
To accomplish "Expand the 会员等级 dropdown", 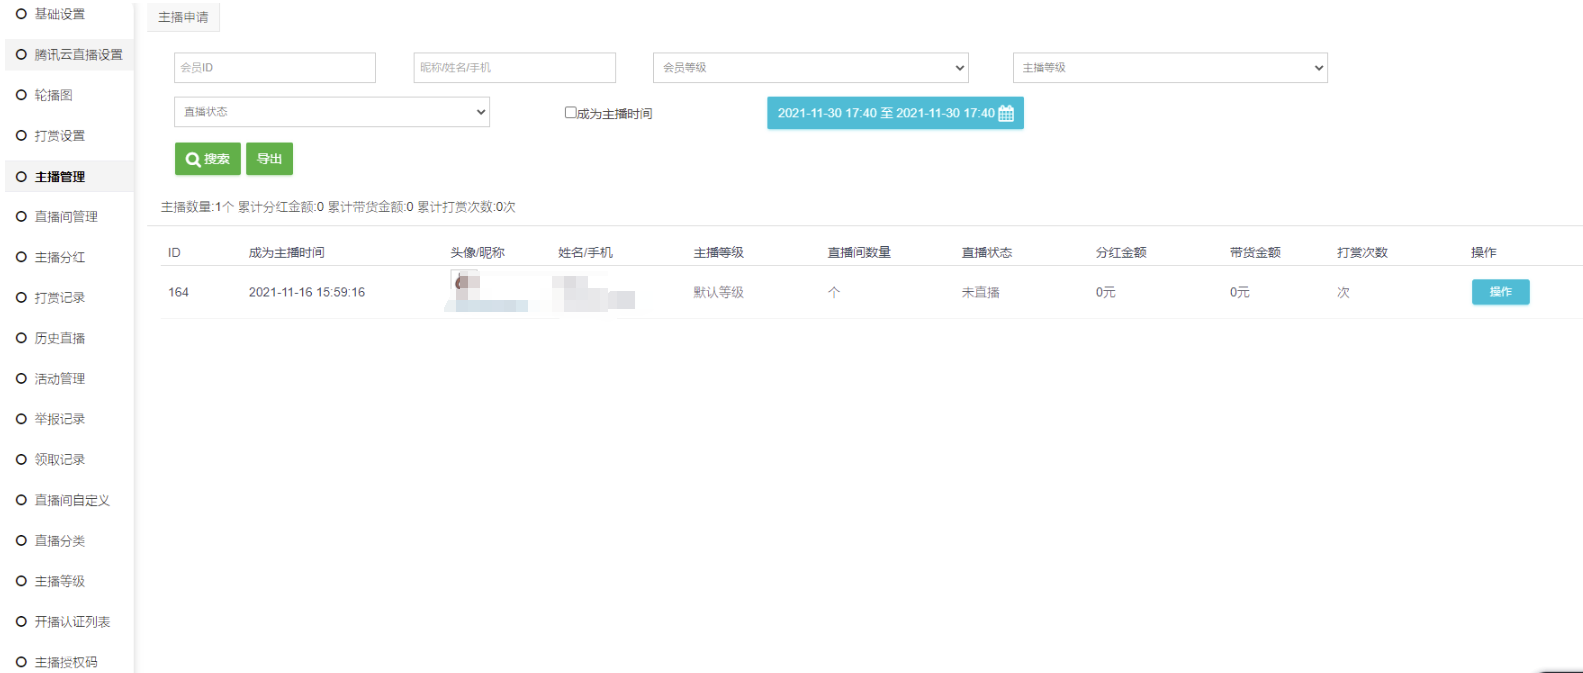I will tap(810, 67).
